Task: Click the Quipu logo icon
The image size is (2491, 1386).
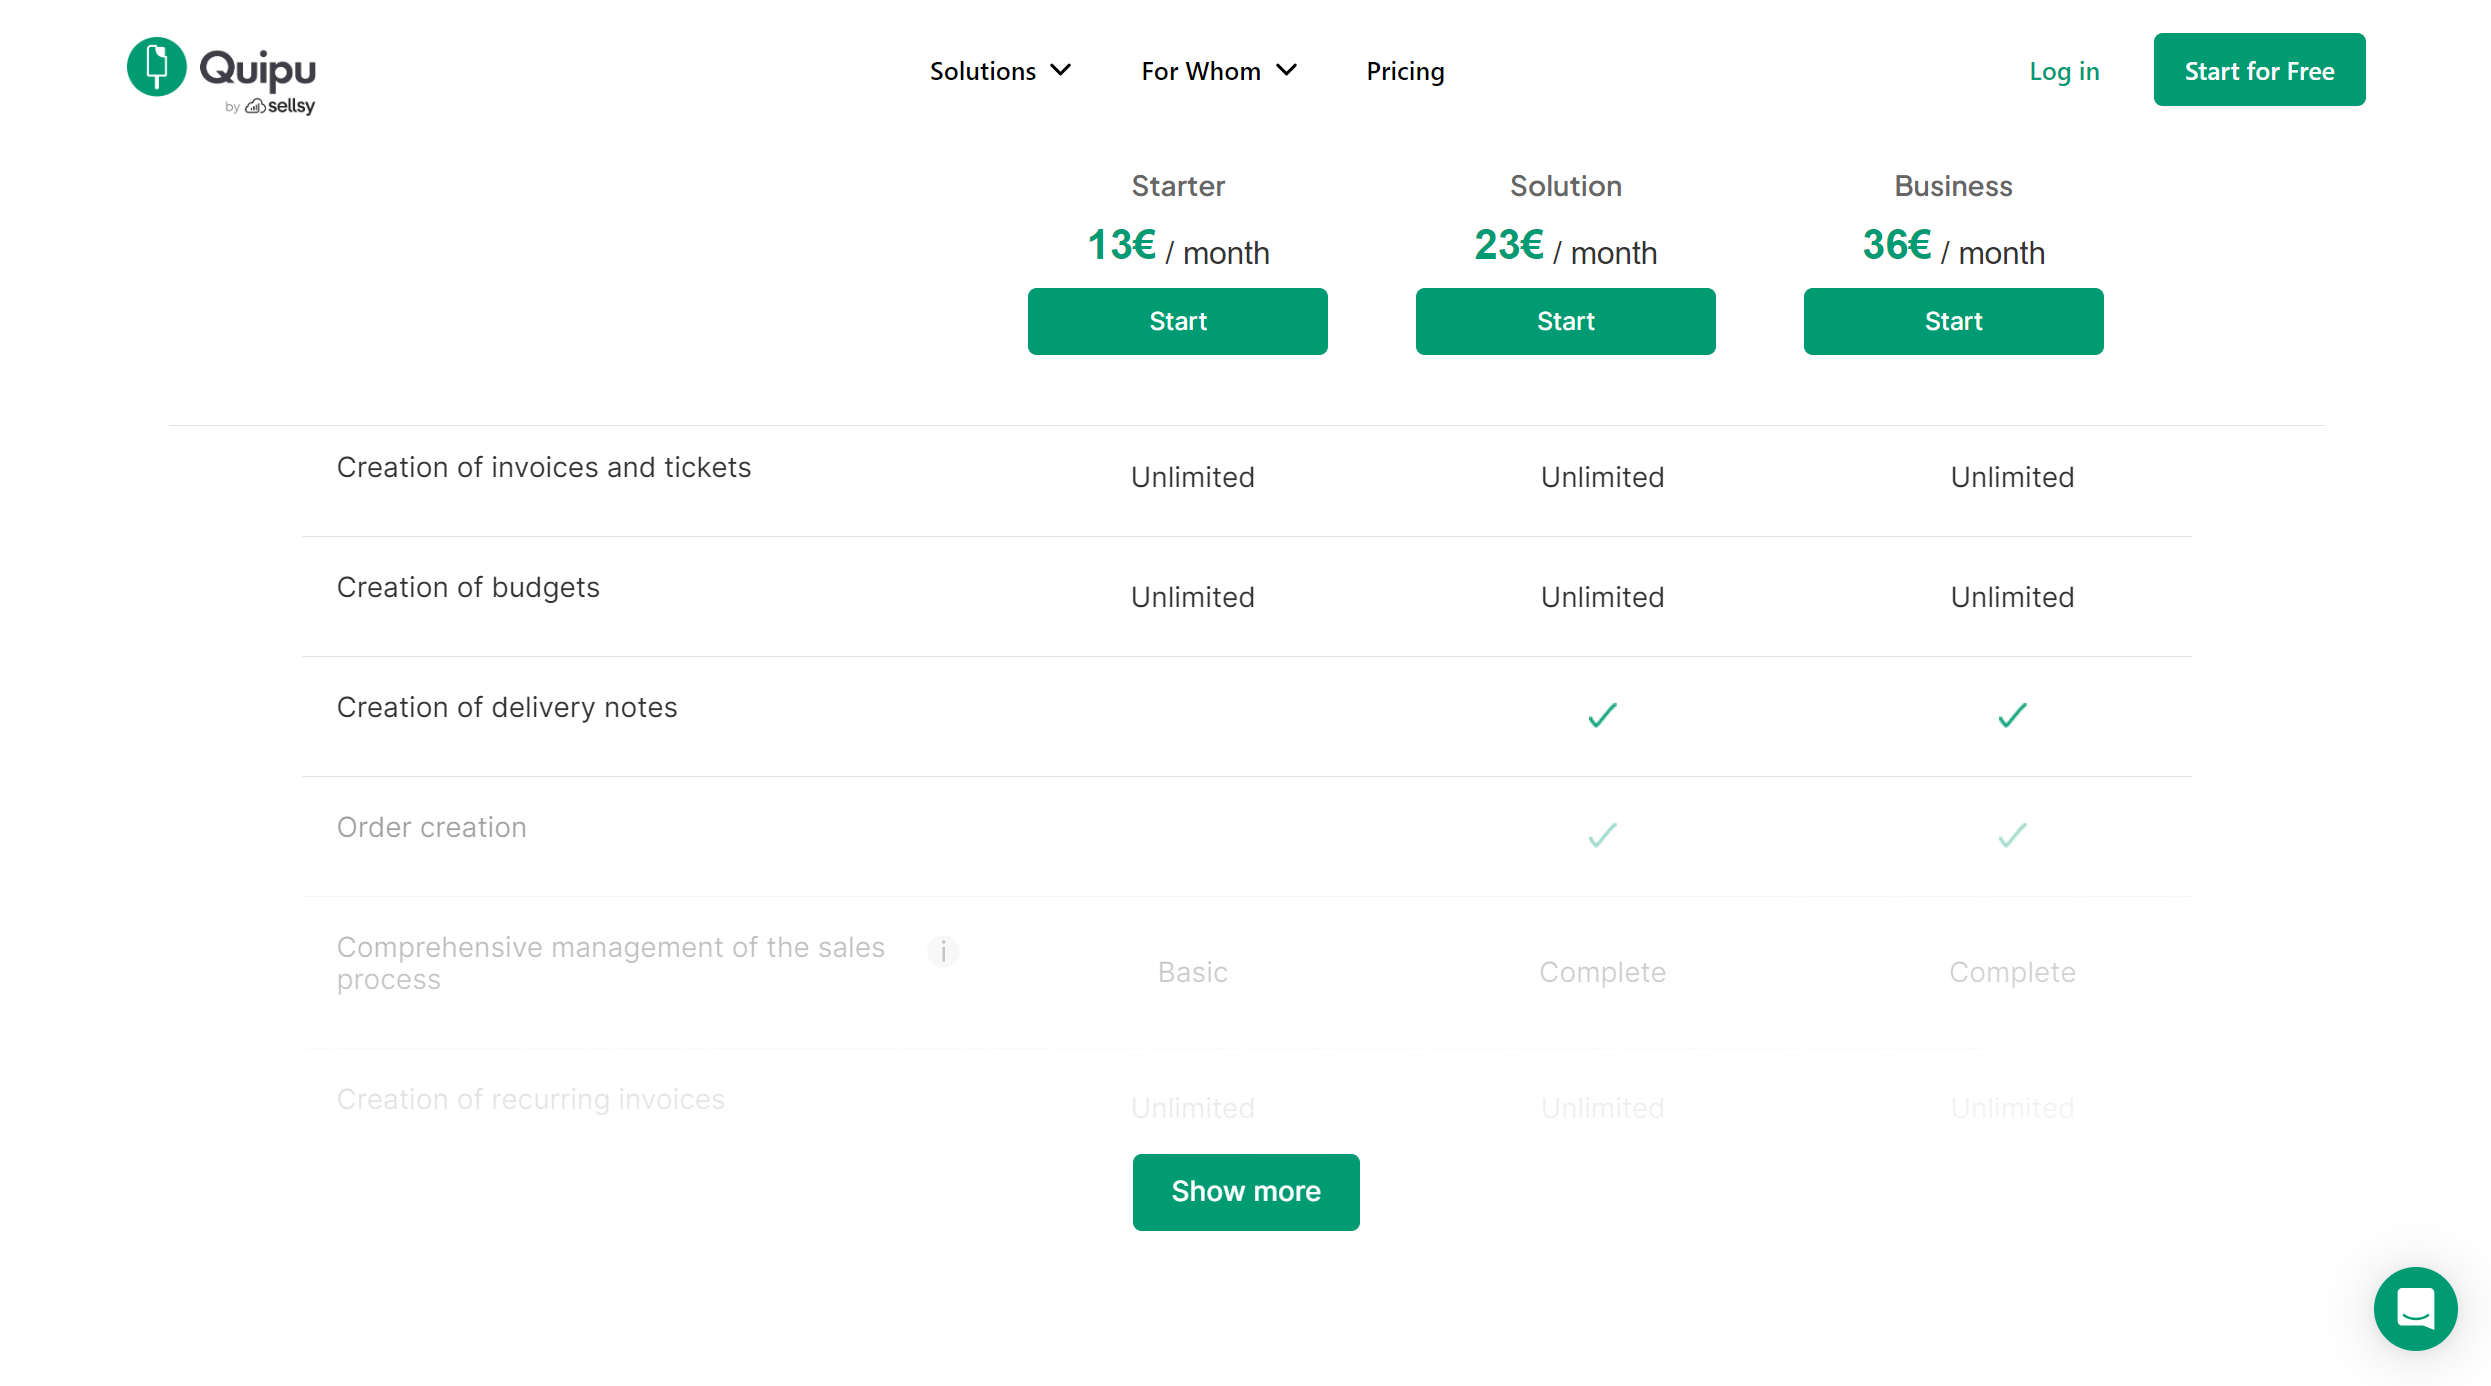Action: pos(157,67)
